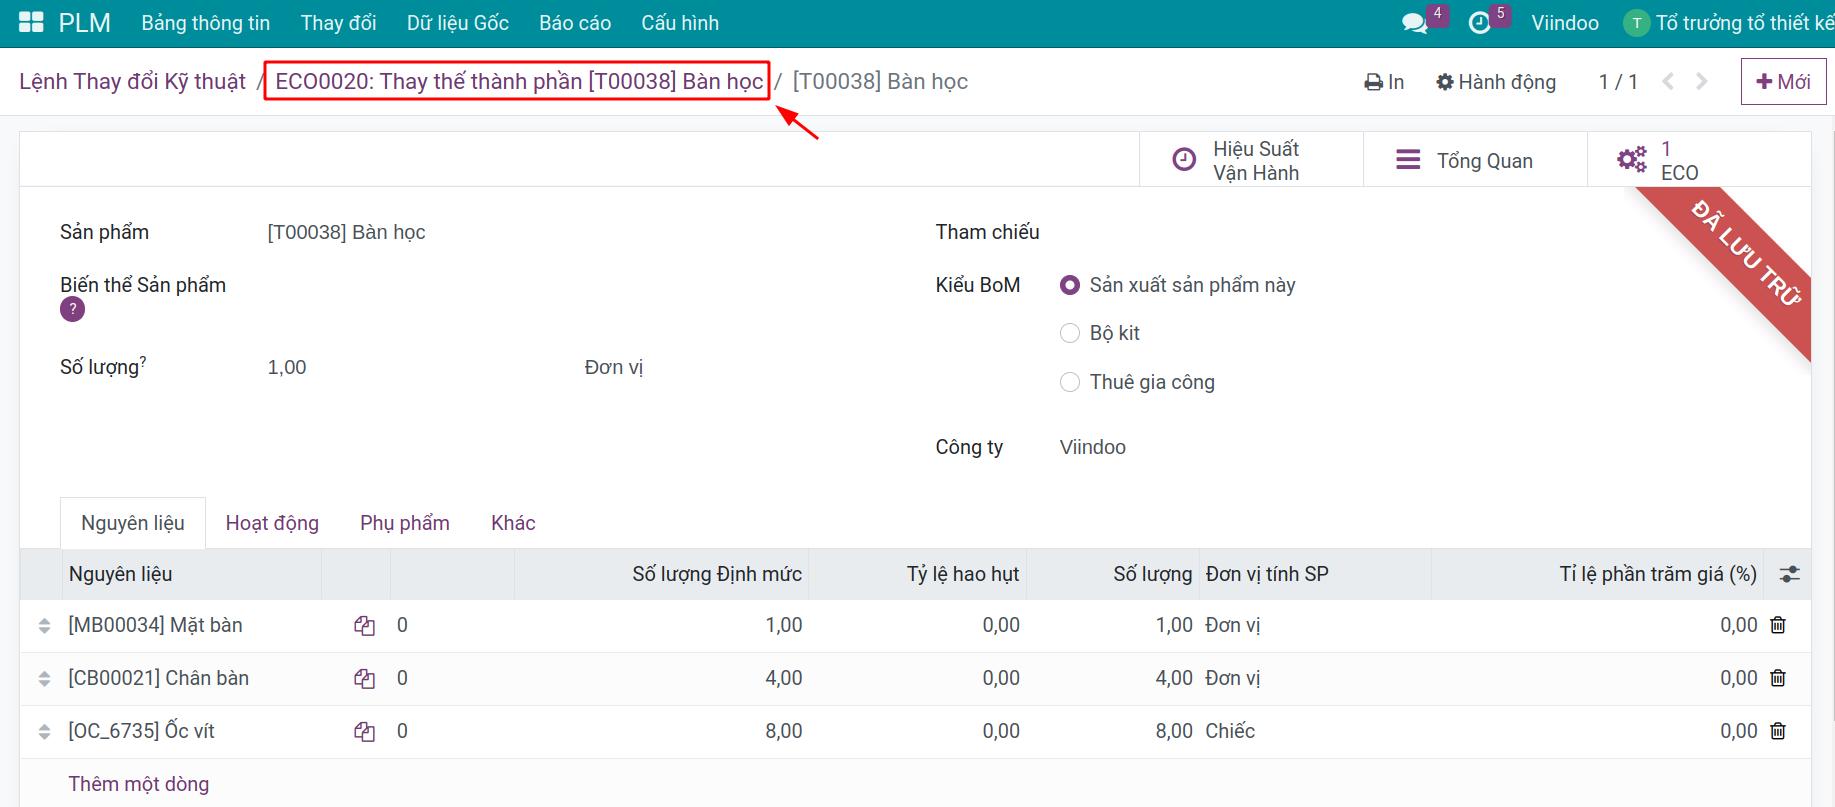Viewport: 1835px width, 807px height.
Task: Go back to ECO0020 breadcrumb link
Action: point(519,82)
